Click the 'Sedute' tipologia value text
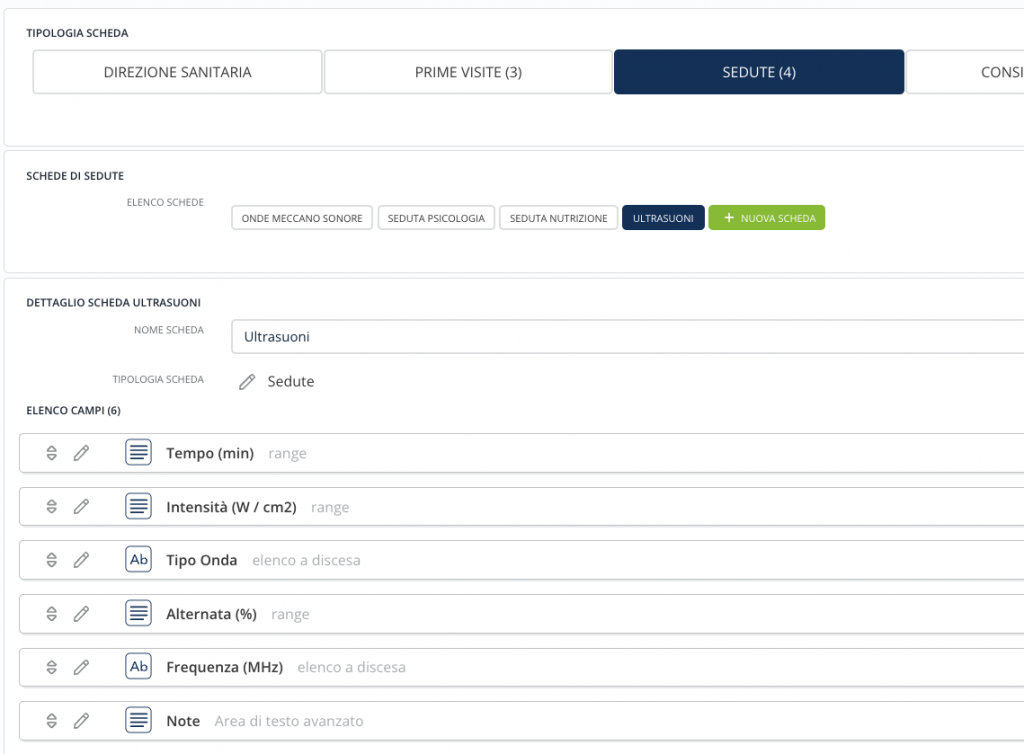 [x=291, y=381]
